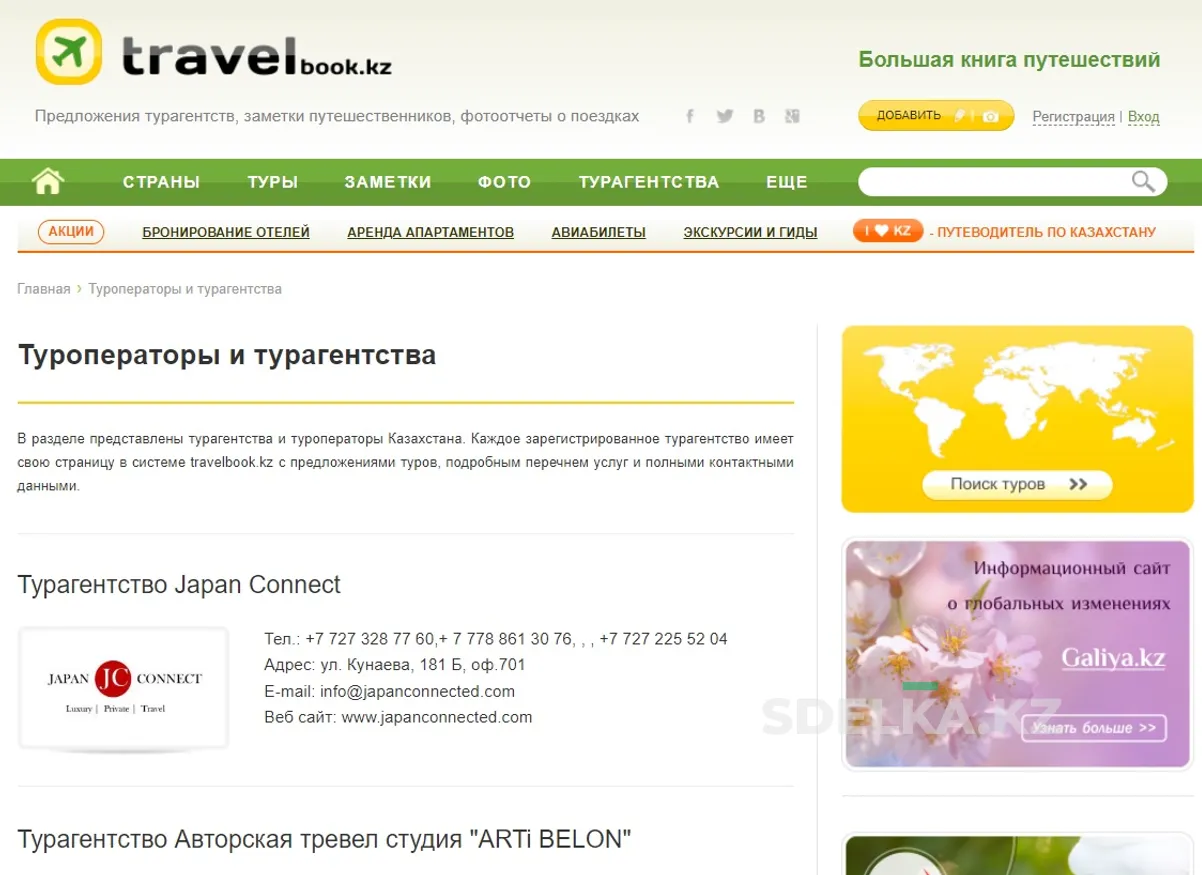The image size is (1202, 875).
Task: Open Турагентство Japan Connect heading
Action: [179, 585]
